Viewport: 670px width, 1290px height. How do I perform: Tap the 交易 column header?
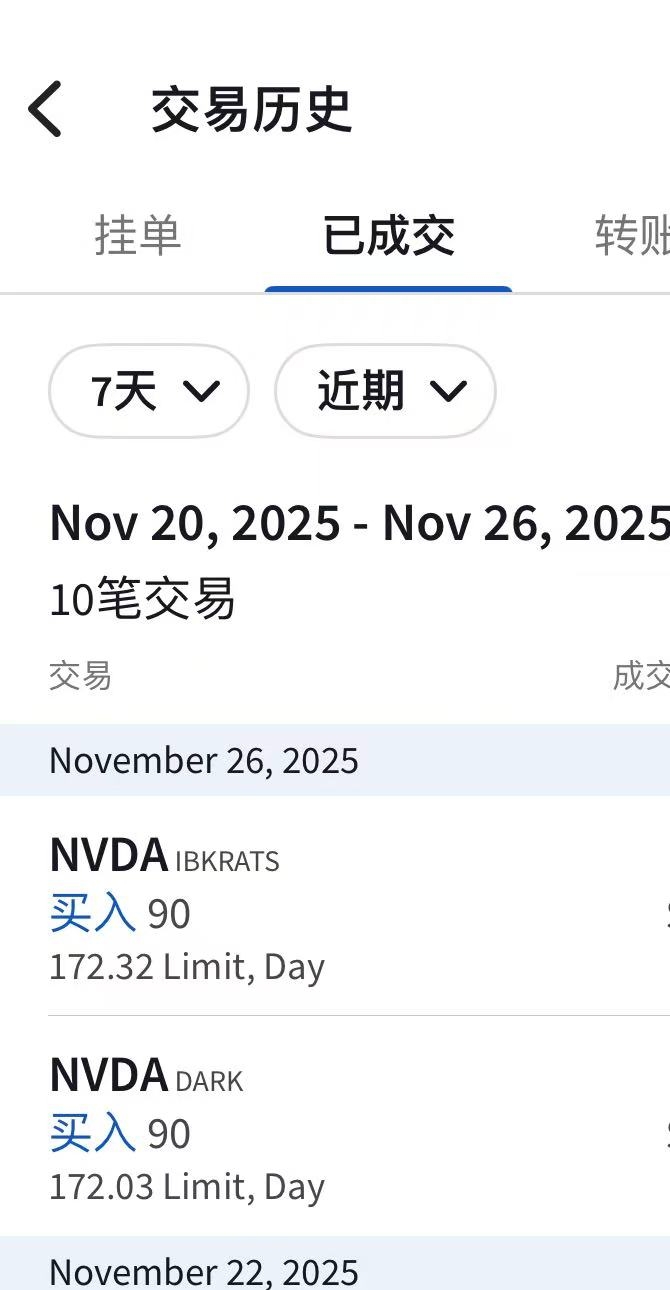(80, 677)
